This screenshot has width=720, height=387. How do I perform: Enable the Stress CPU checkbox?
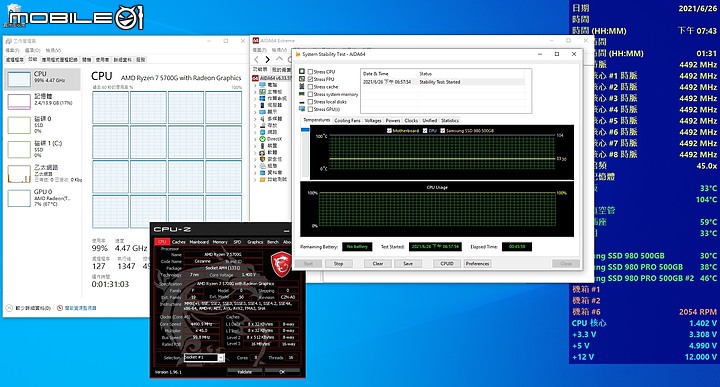click(310, 72)
